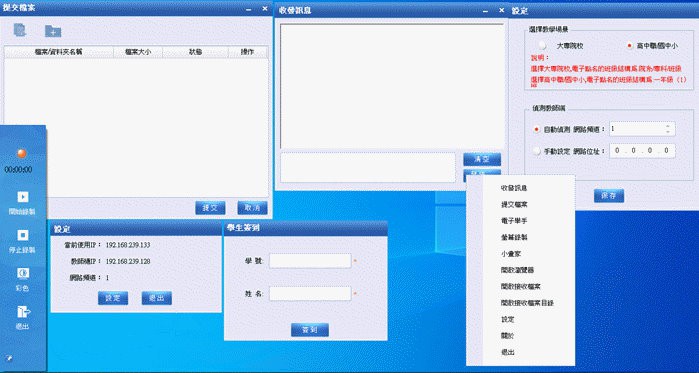Click the 姓名 input field
Viewport: 699px width, 373px height.
pyautogui.click(x=310, y=294)
